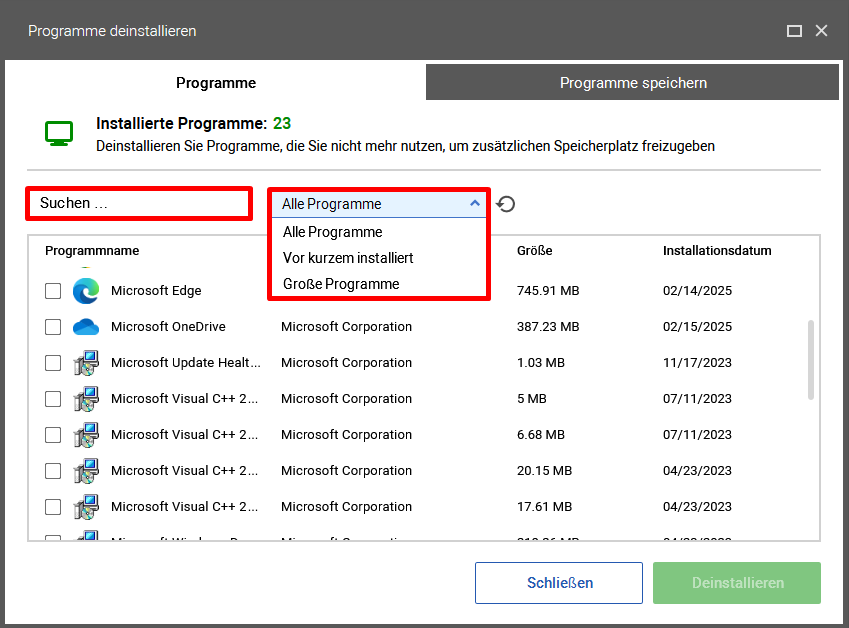Click the Microsoft Visual C++ name with 6.68 MB
This screenshot has width=849, height=628.
pos(184,435)
